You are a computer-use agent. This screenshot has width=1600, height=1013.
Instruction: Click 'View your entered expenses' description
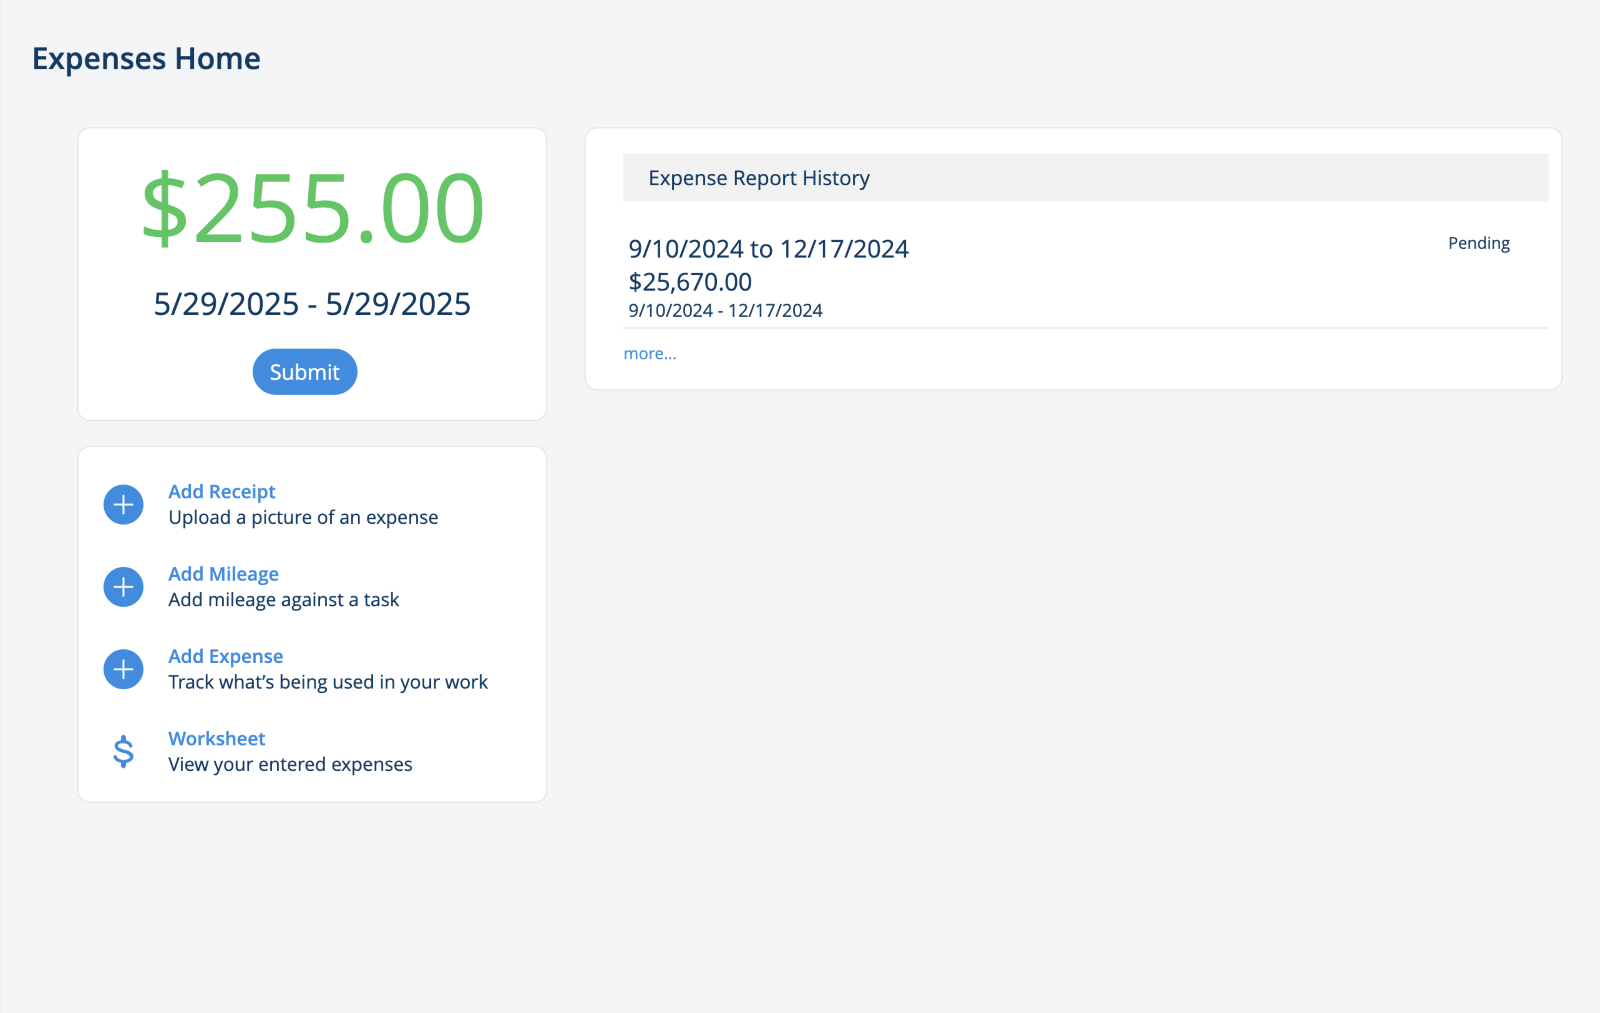pos(290,764)
